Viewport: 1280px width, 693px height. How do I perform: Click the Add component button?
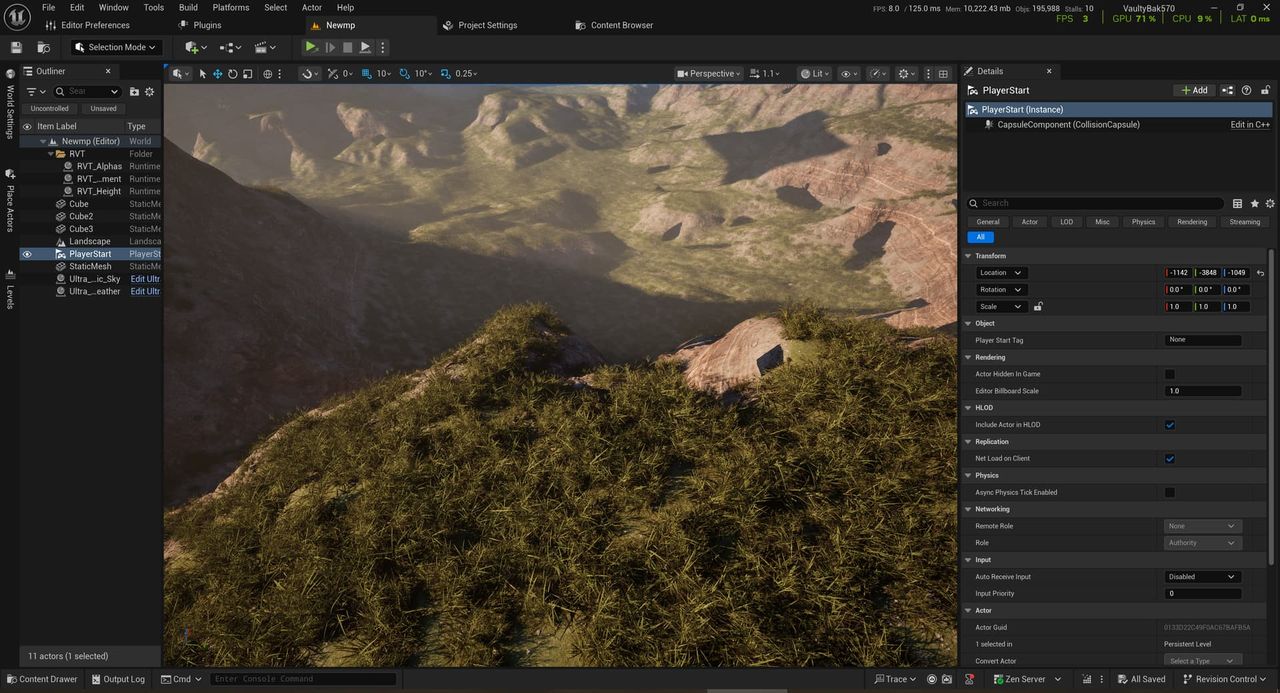tap(1194, 90)
